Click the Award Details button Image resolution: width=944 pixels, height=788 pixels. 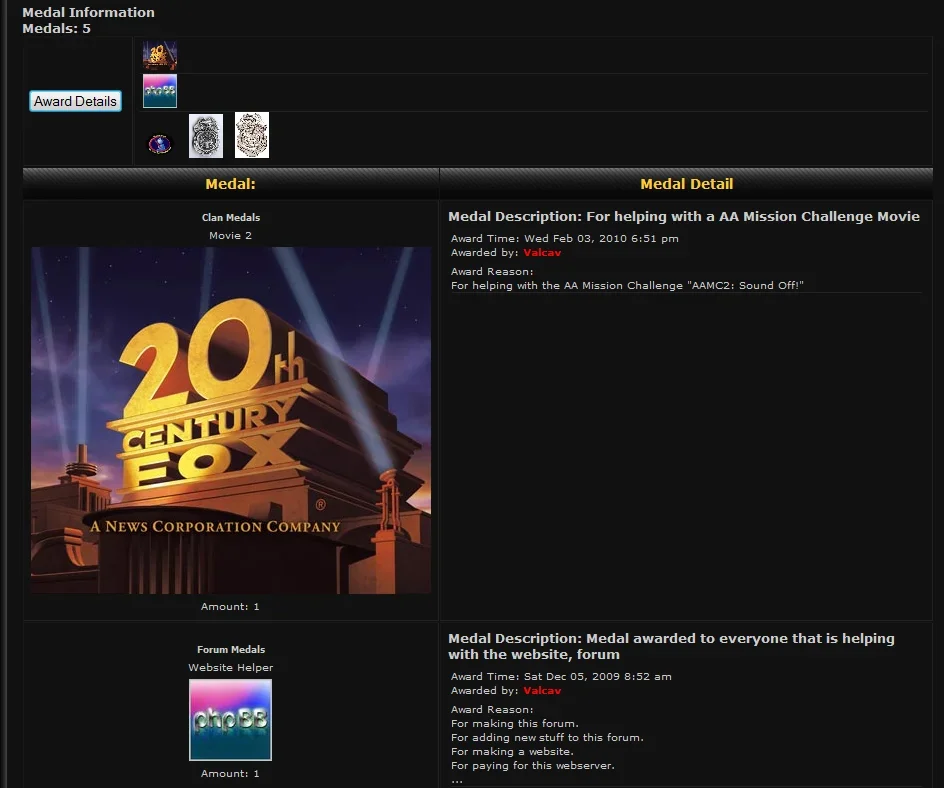pyautogui.click(x=75, y=101)
